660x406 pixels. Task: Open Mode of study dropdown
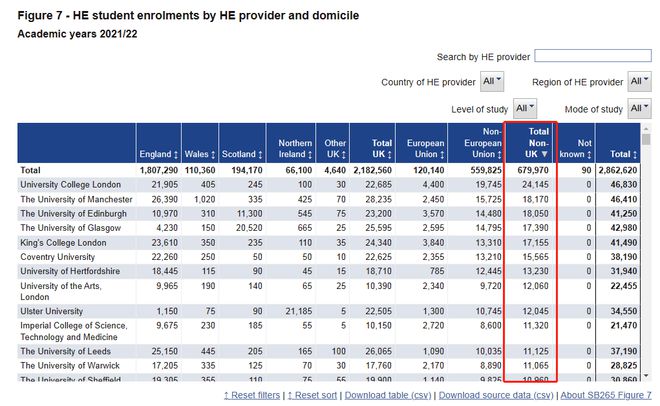point(639,109)
